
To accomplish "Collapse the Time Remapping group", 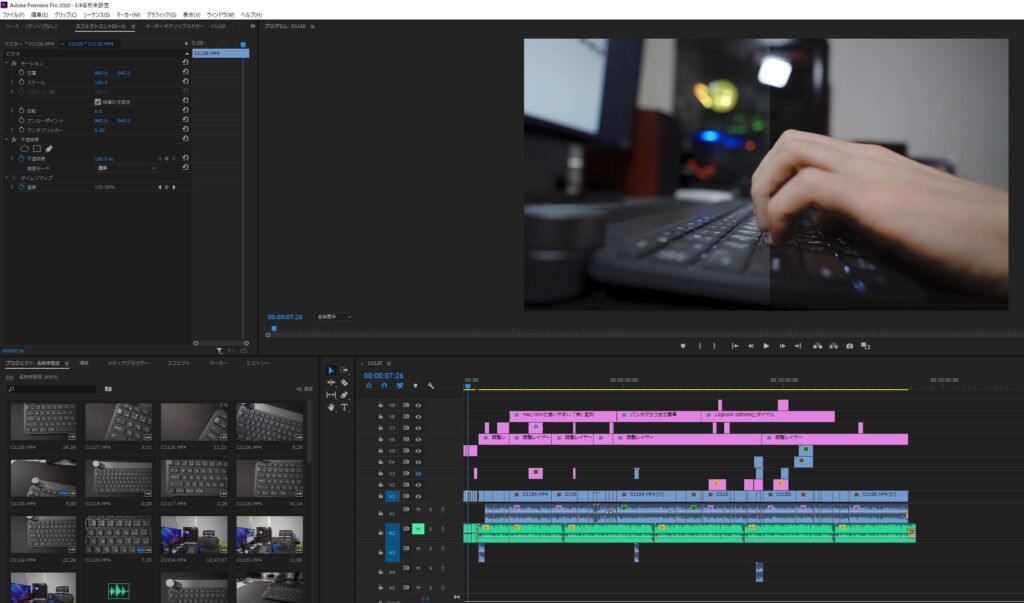I will click(x=7, y=178).
